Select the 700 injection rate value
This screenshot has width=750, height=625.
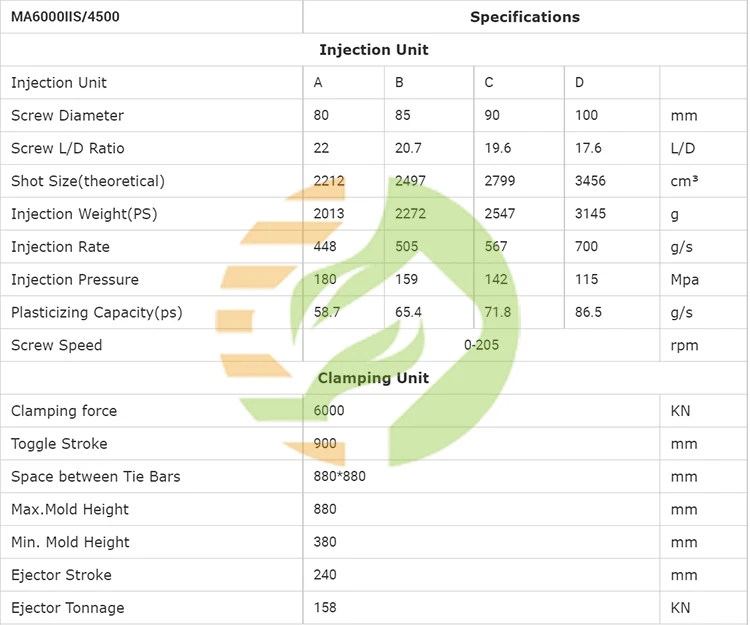tap(586, 247)
